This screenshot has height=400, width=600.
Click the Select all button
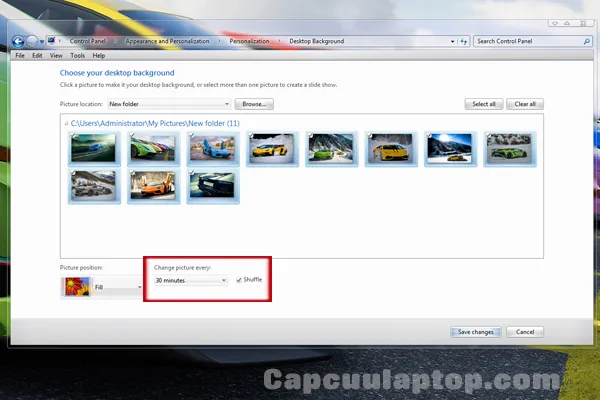click(484, 104)
